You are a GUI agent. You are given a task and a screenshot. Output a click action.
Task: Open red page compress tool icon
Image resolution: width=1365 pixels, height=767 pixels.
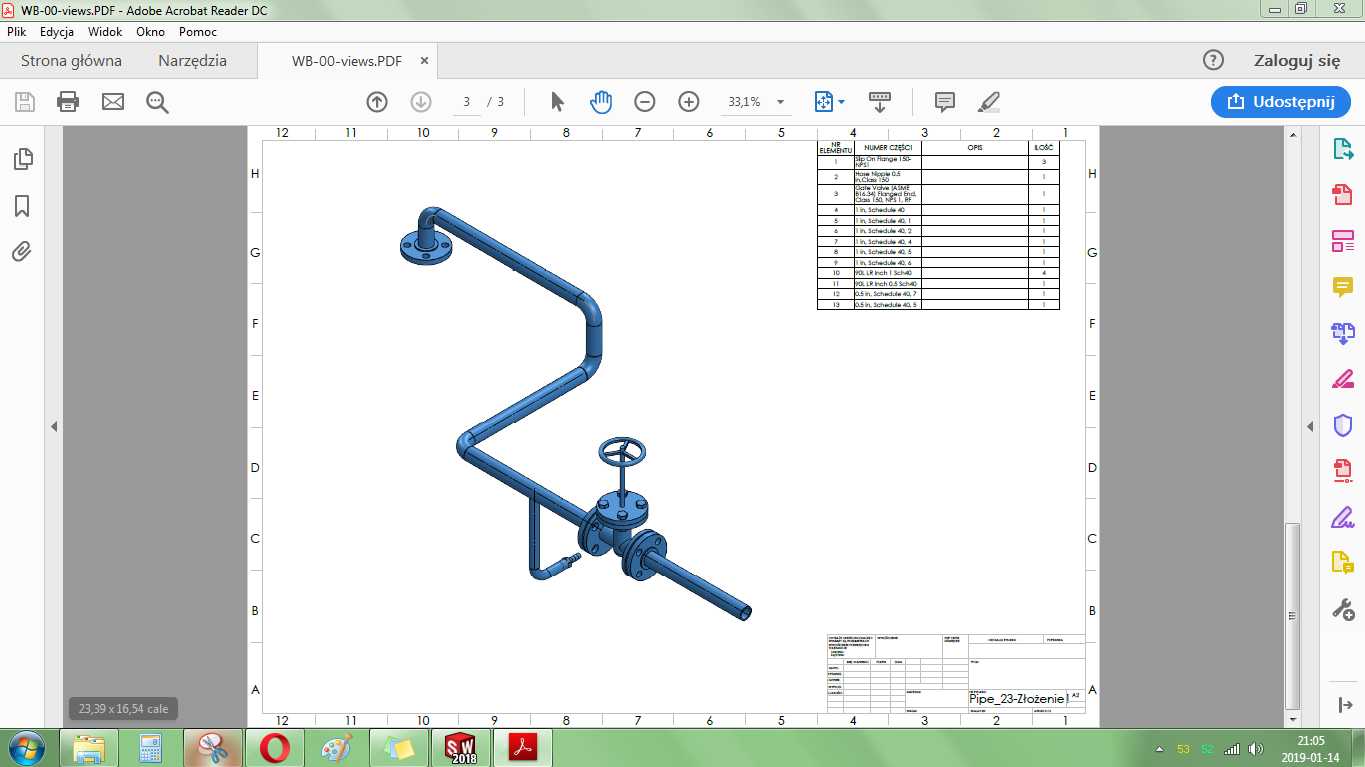[1342, 471]
